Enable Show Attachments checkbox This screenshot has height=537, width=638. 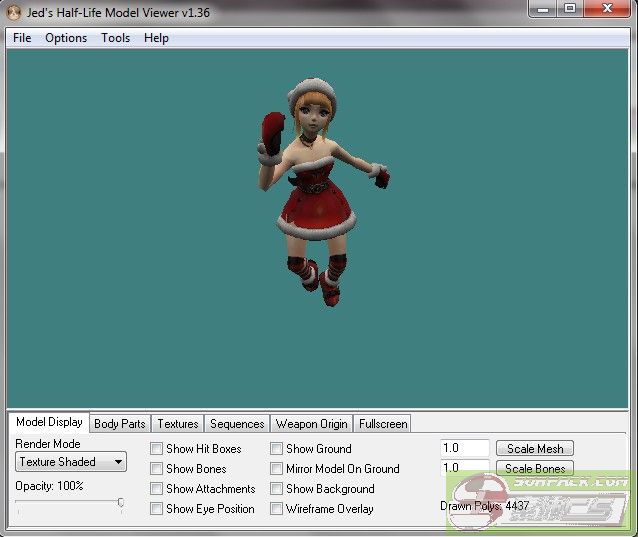tap(156, 489)
